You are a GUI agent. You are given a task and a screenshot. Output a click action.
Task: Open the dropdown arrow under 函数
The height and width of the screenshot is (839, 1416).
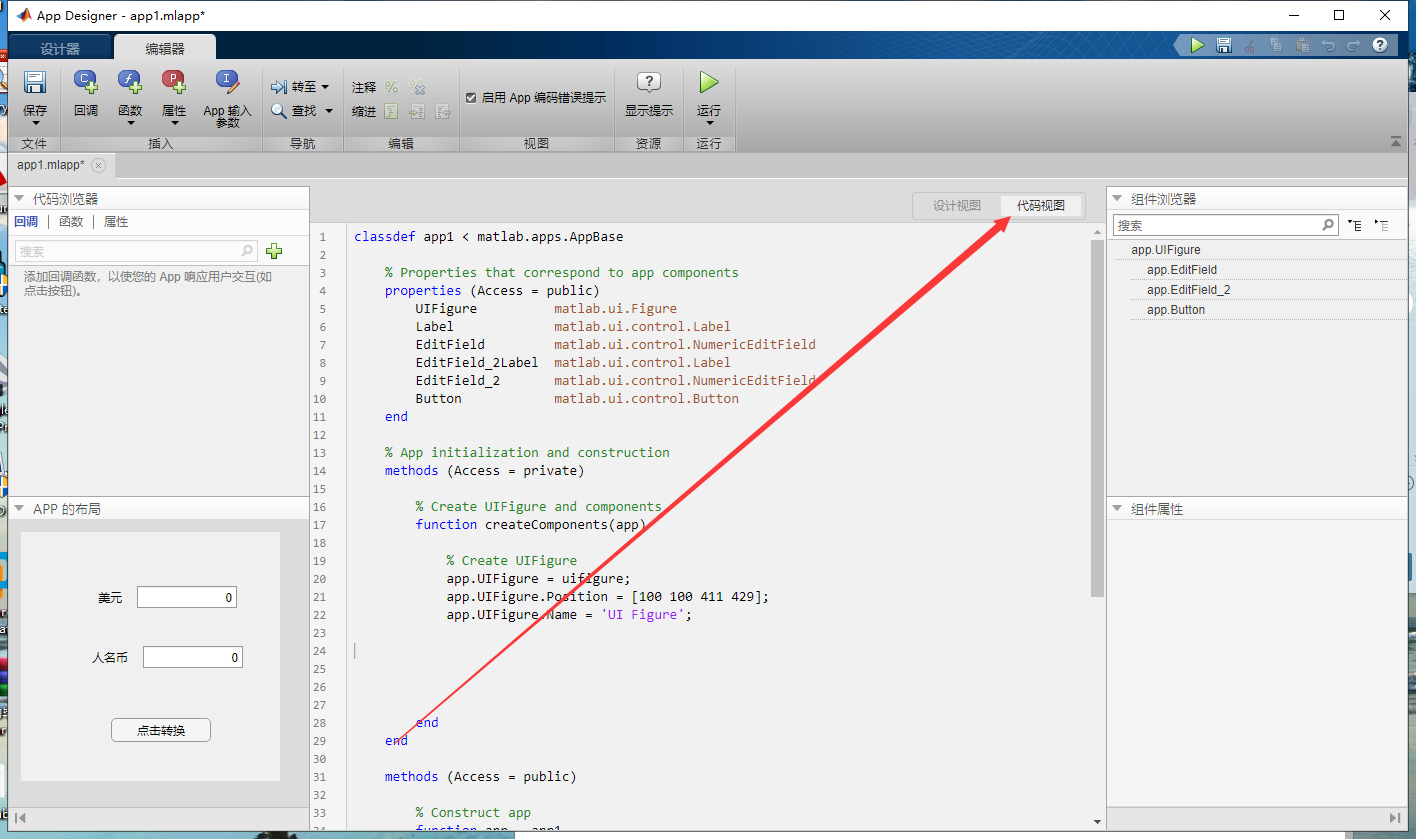pyautogui.click(x=130, y=124)
